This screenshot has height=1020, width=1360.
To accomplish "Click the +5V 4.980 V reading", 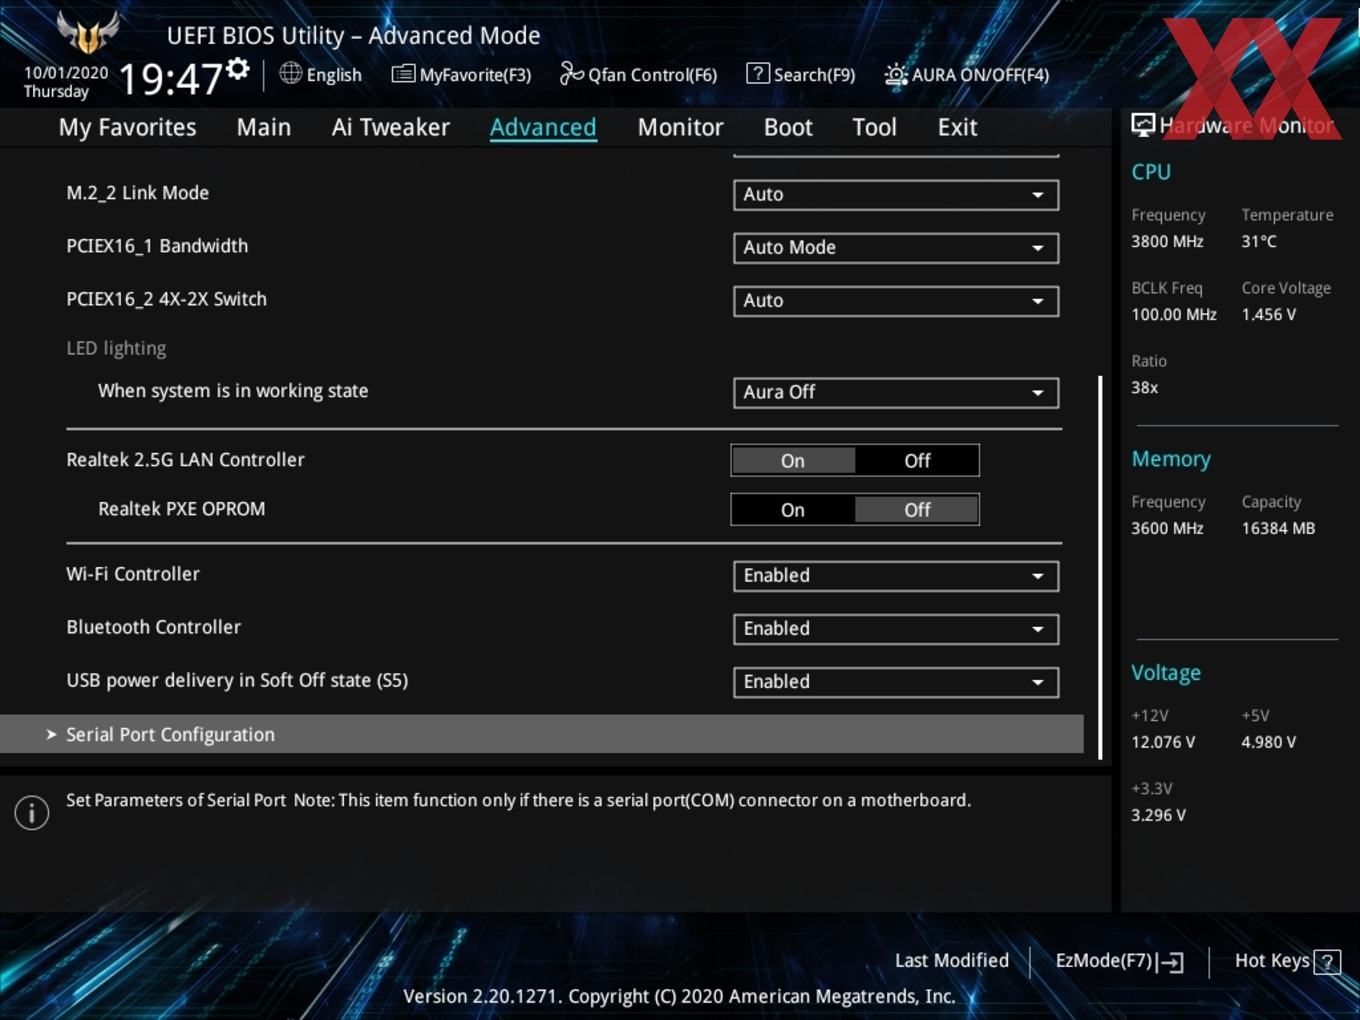I will [1269, 742].
